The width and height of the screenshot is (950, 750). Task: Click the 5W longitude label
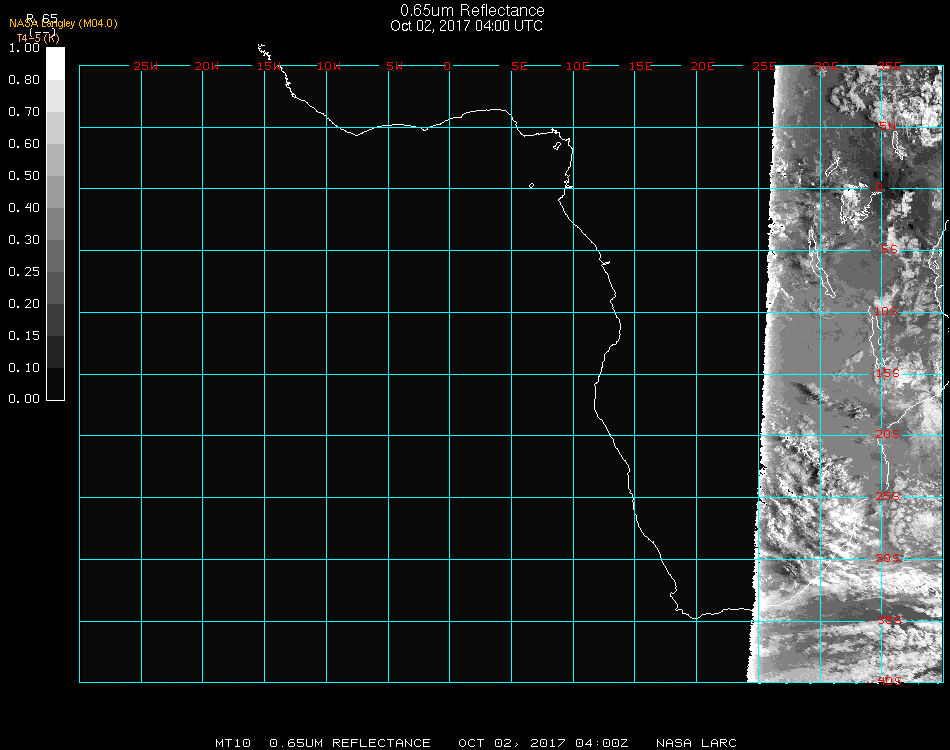[394, 66]
